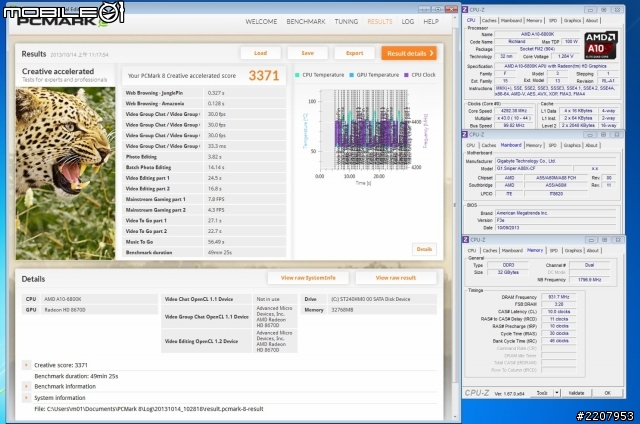Click the Save results button
Image resolution: width=640 pixels, height=424 pixels.
tap(307, 53)
